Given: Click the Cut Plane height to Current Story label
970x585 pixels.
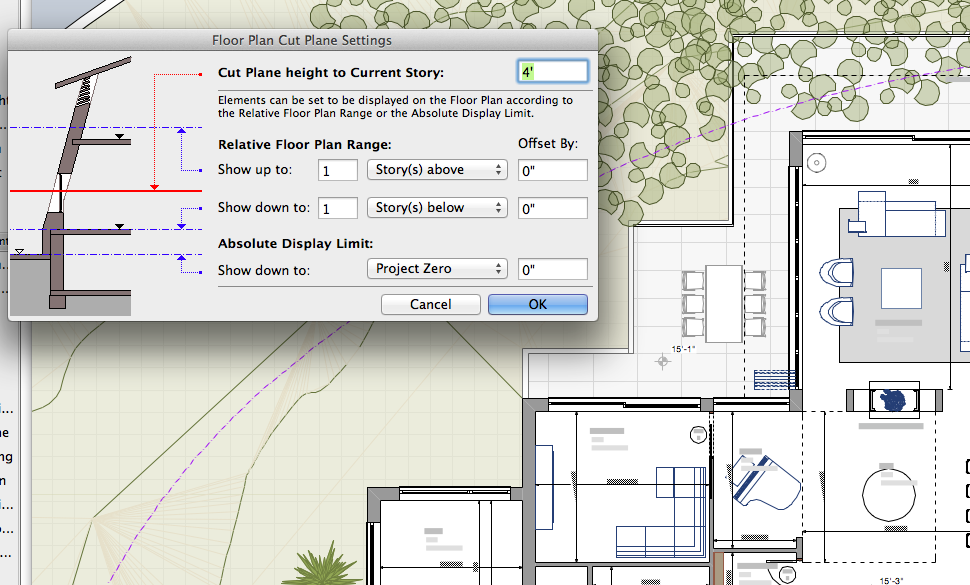Looking at the screenshot, I should (330, 72).
